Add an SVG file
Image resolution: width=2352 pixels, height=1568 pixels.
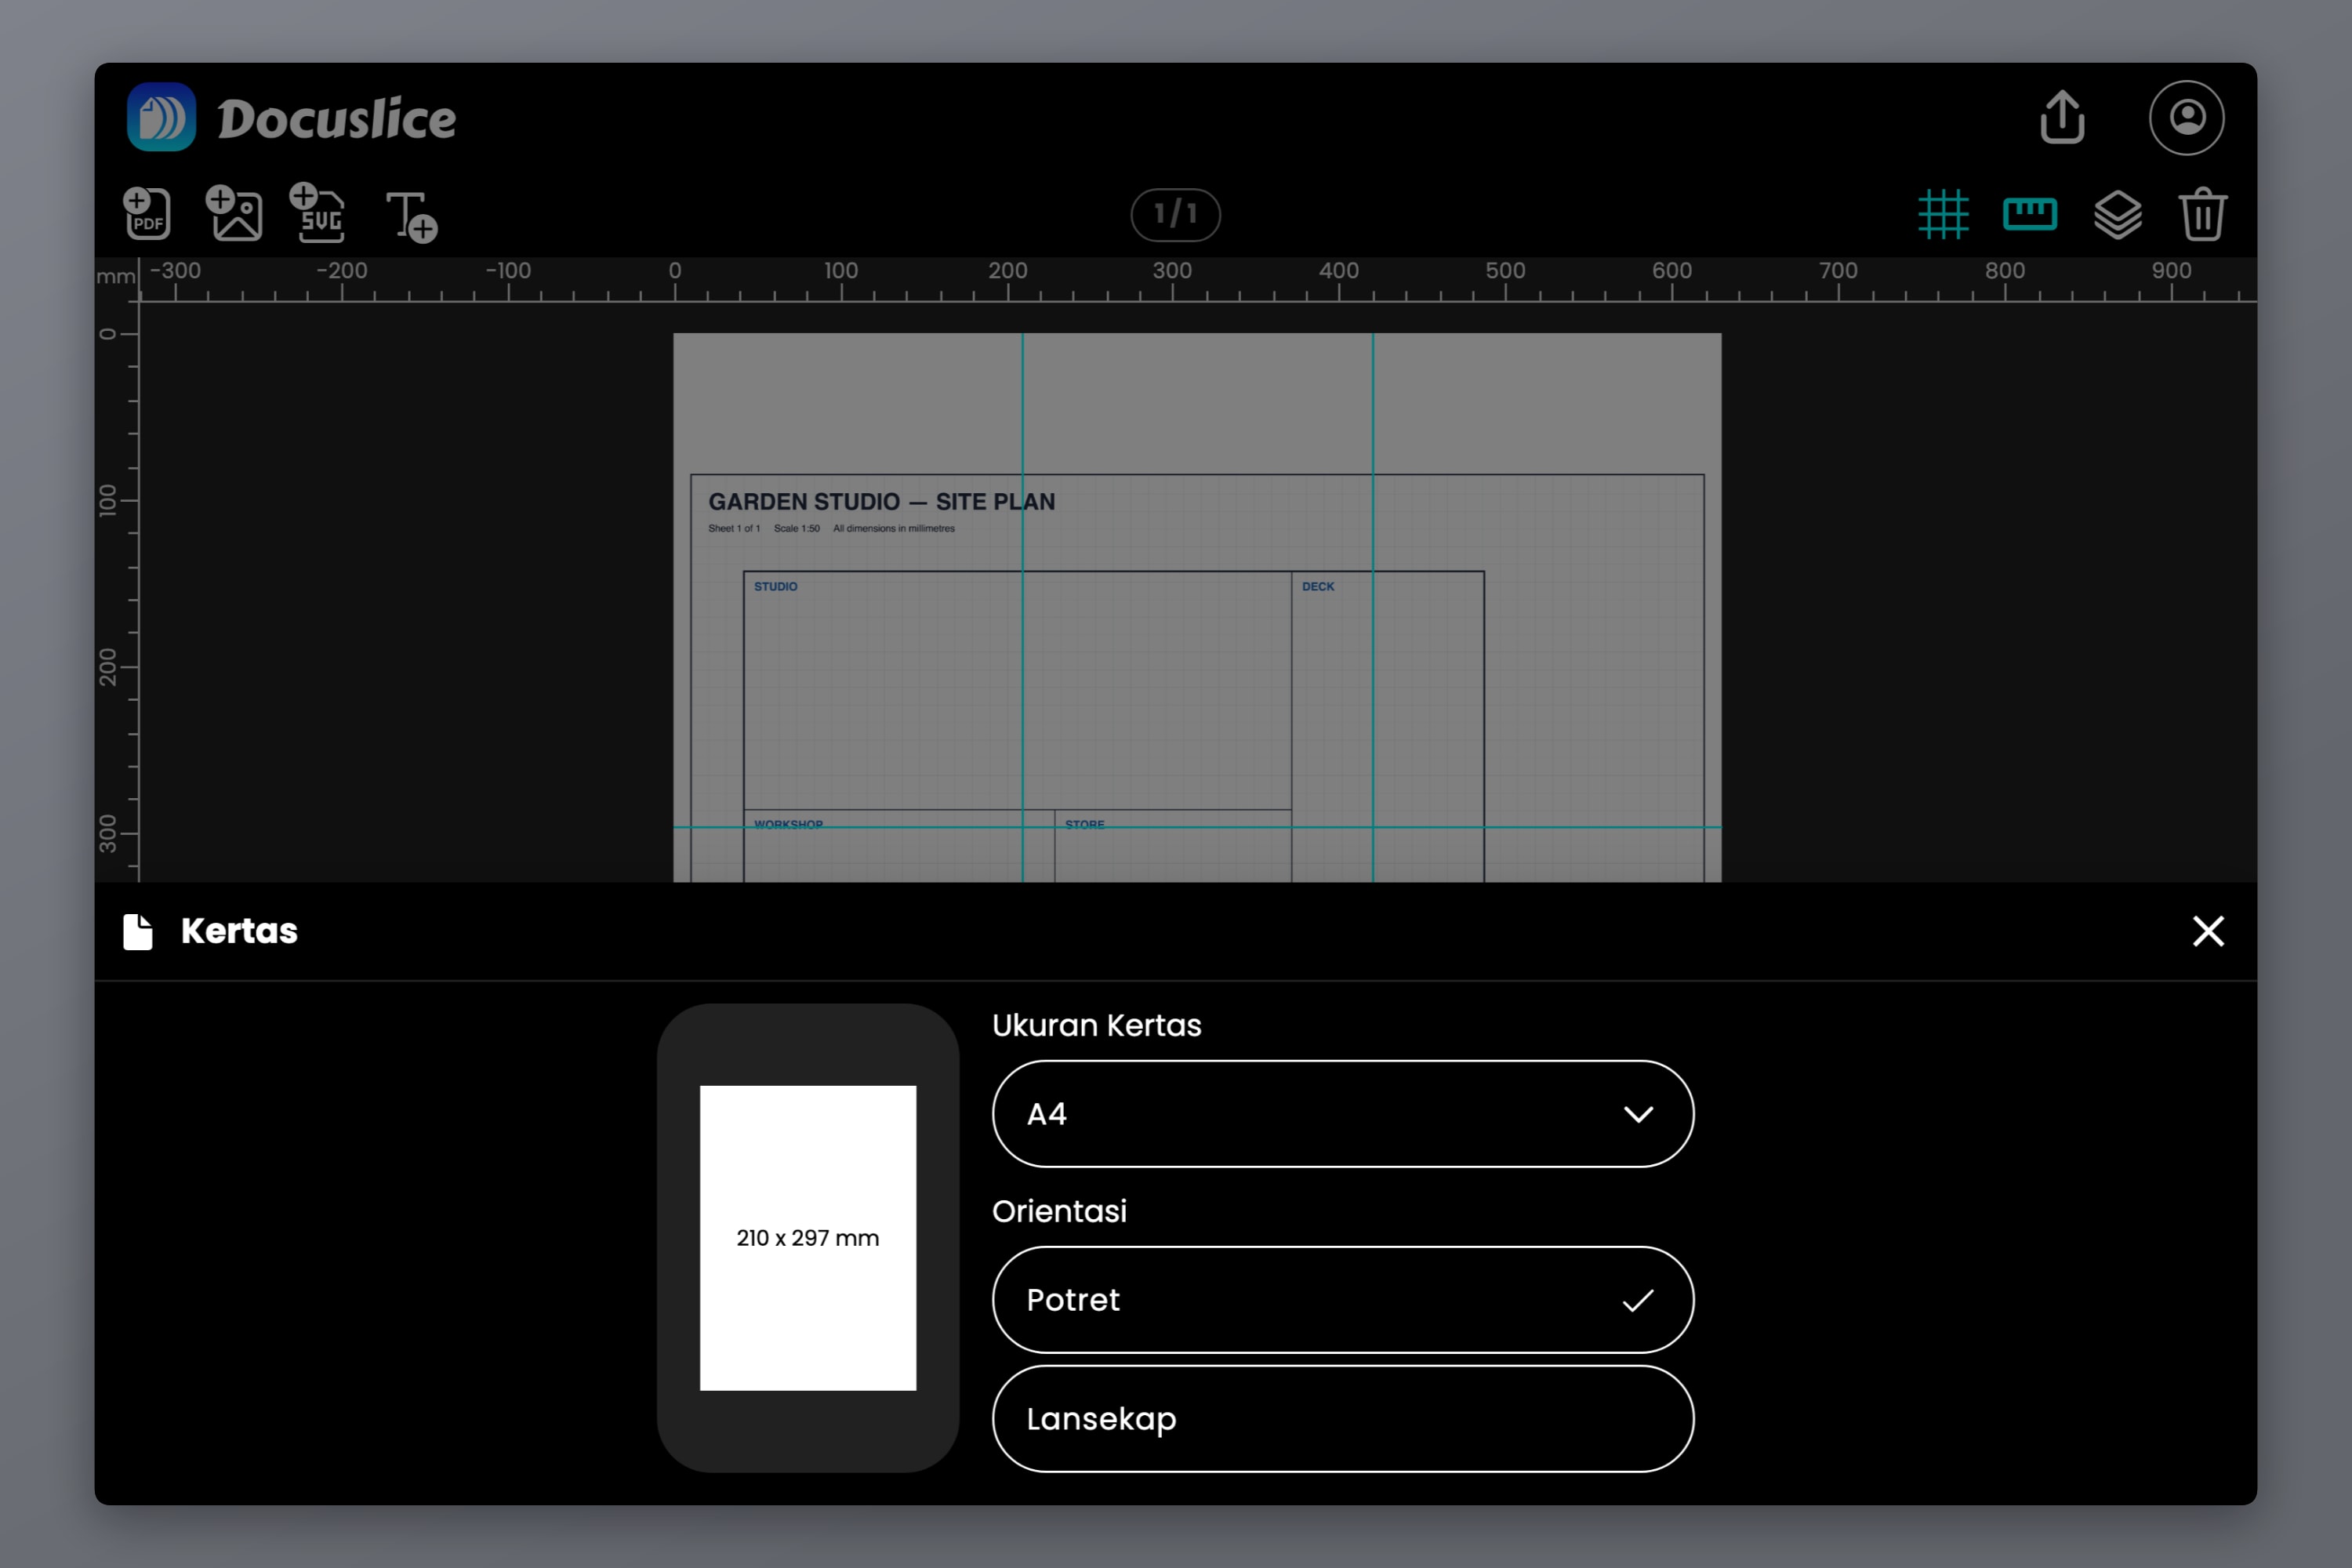[x=318, y=213]
